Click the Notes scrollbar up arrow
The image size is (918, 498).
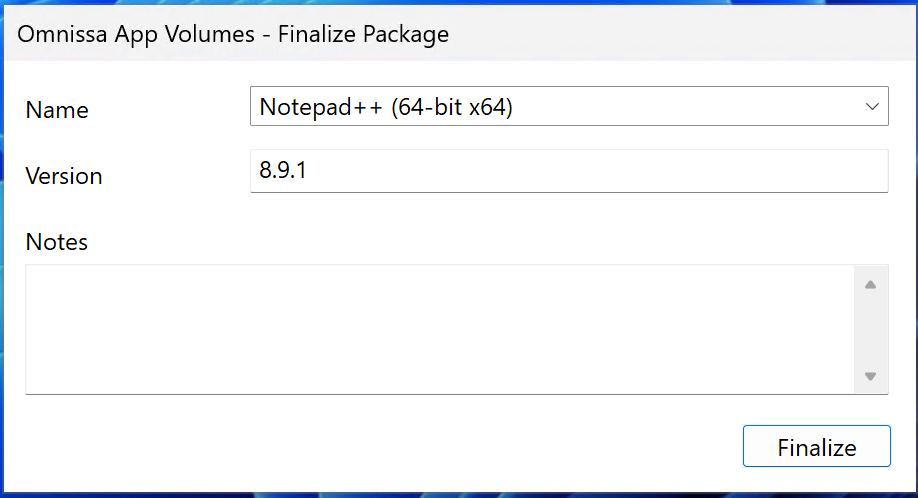(871, 284)
